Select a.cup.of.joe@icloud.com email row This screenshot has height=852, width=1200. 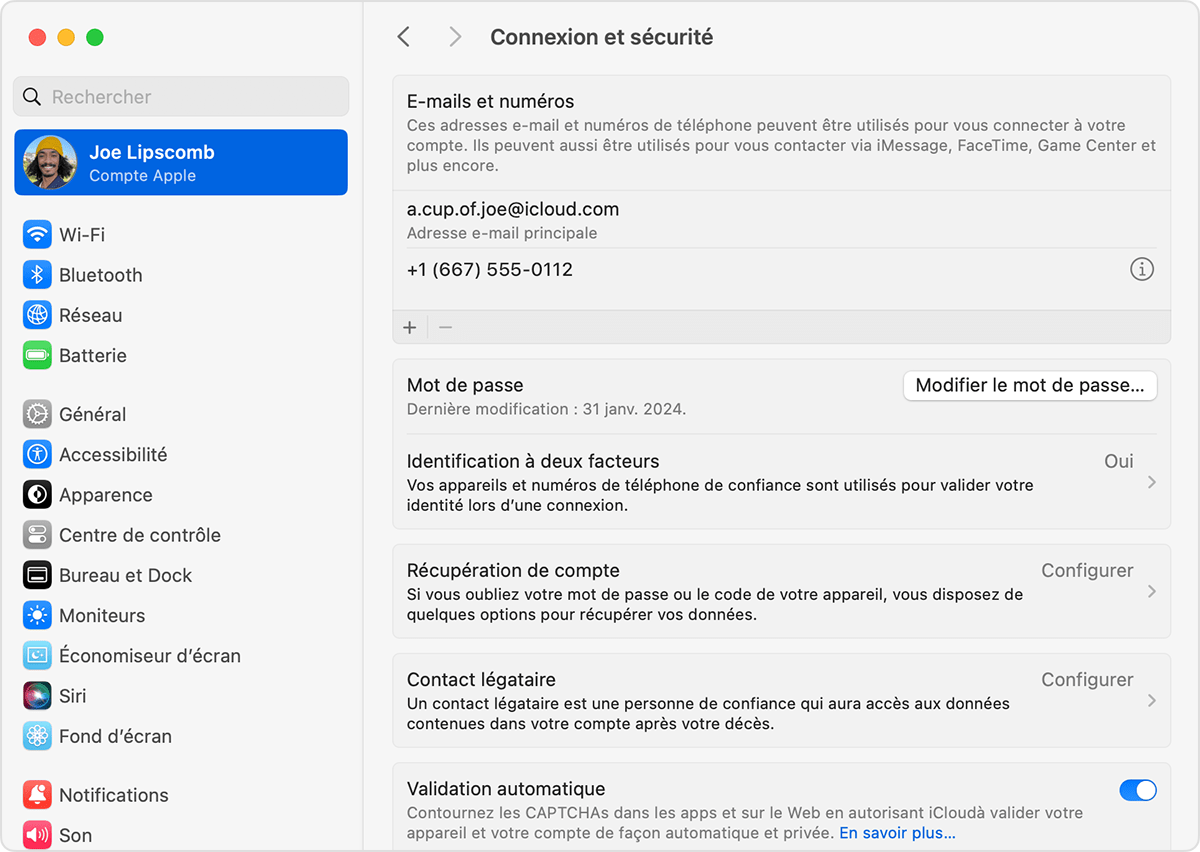point(781,220)
